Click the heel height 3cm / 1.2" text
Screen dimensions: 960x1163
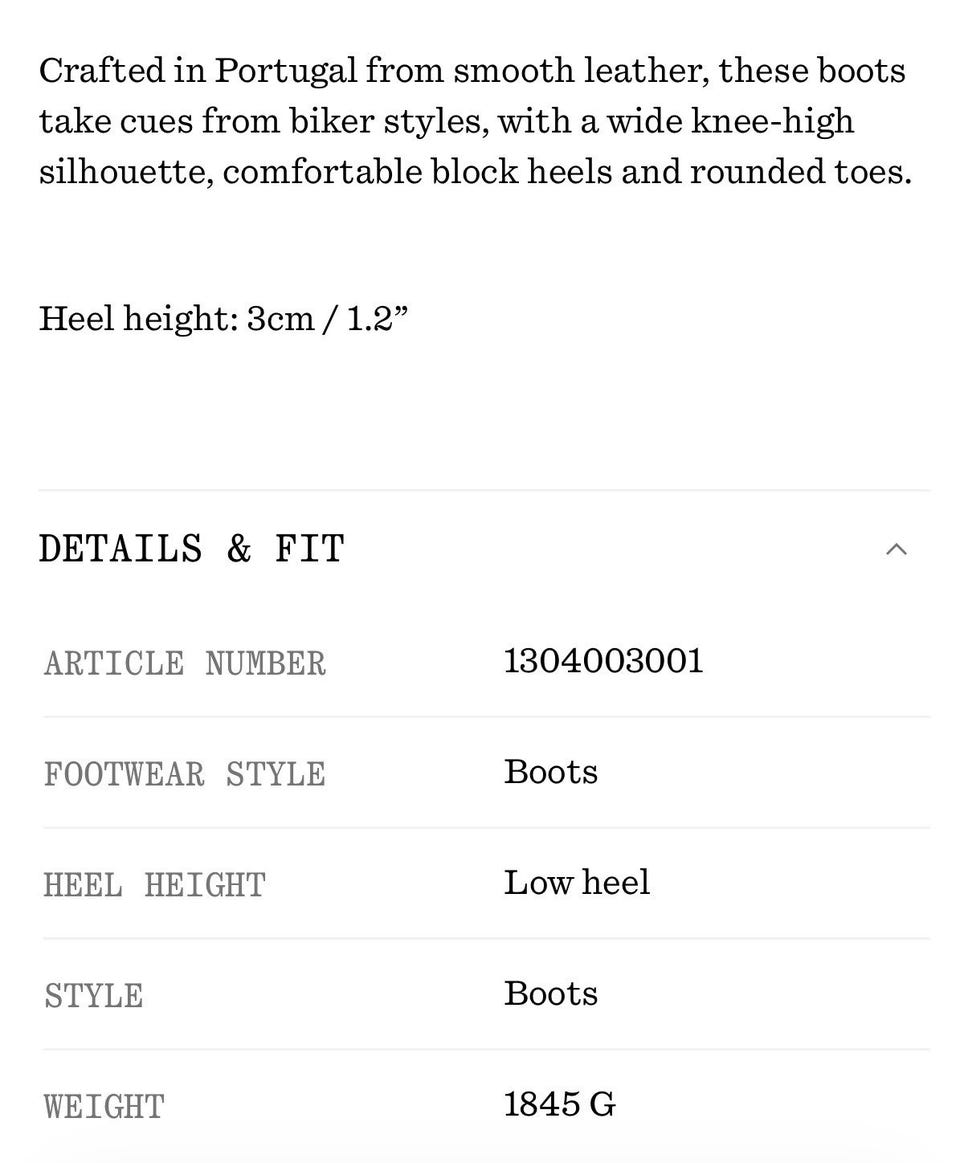(x=223, y=318)
